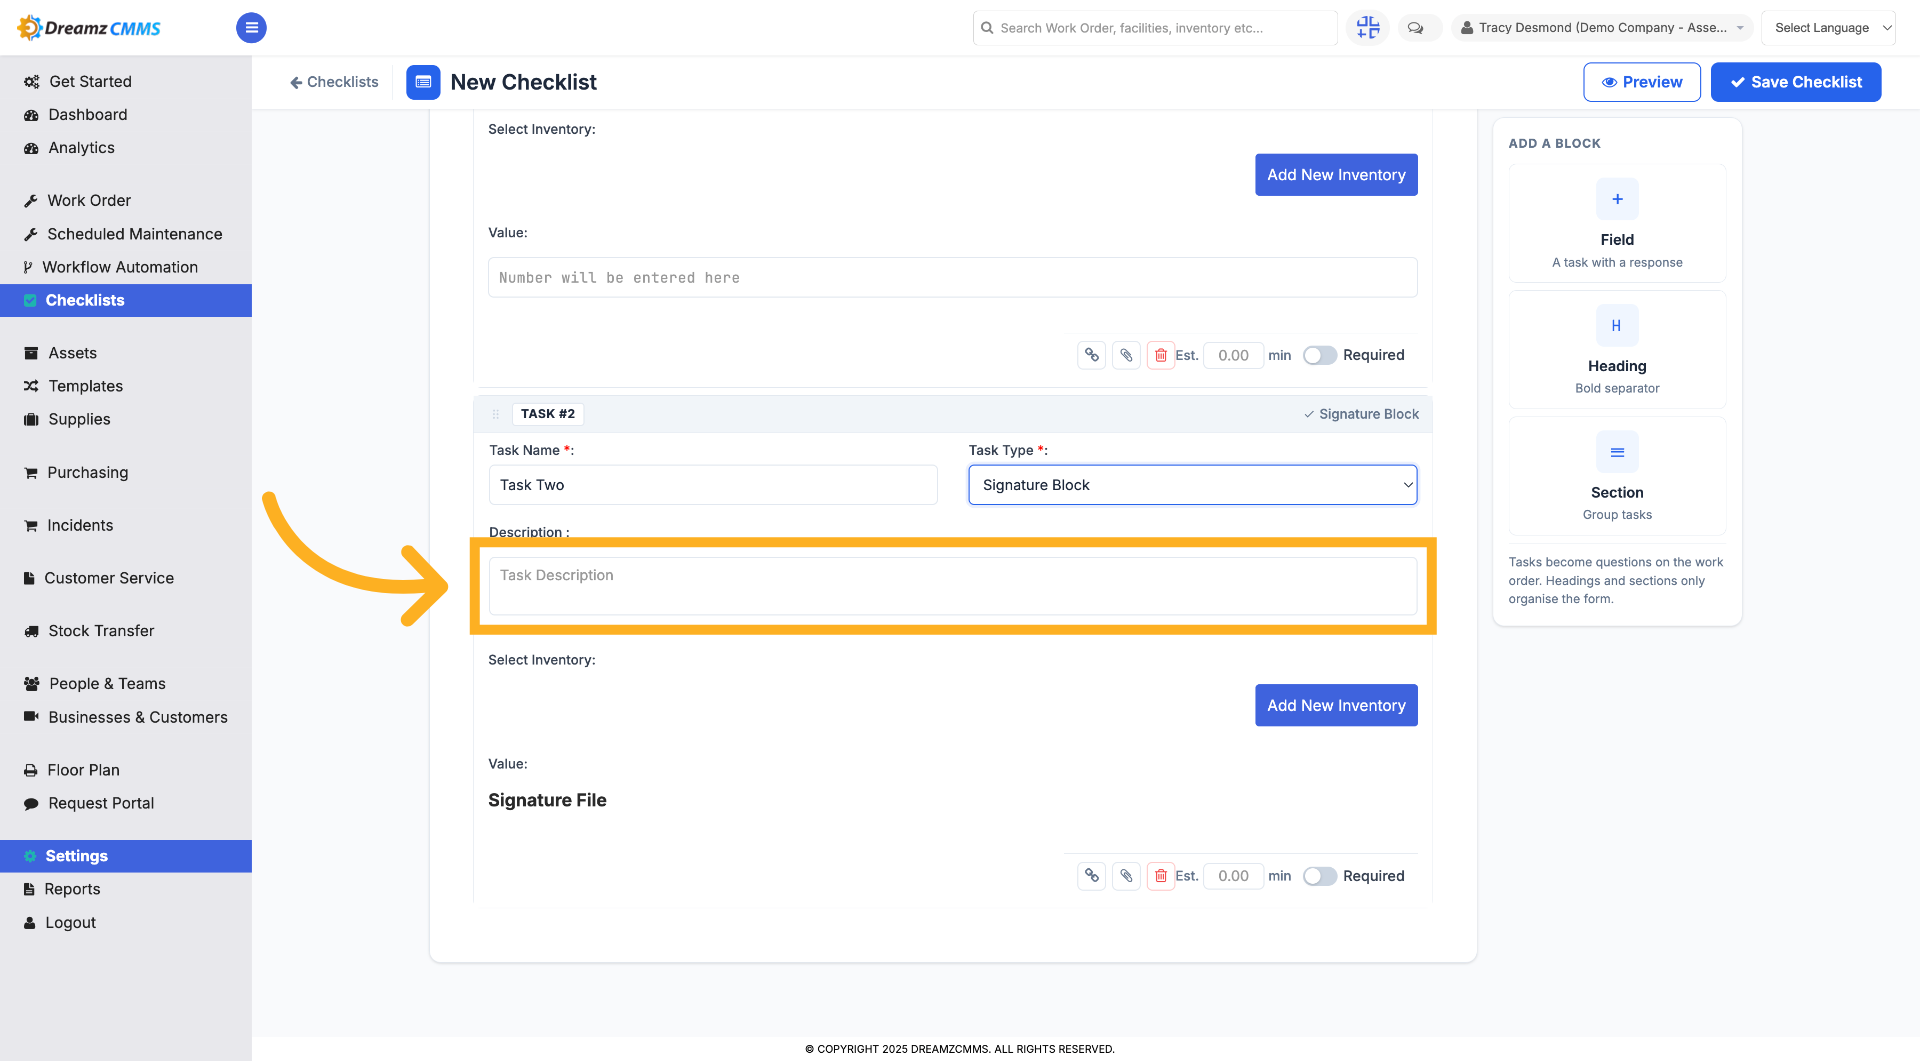
Task: Open the Task Type dropdown showing Signature Block
Action: point(1192,485)
